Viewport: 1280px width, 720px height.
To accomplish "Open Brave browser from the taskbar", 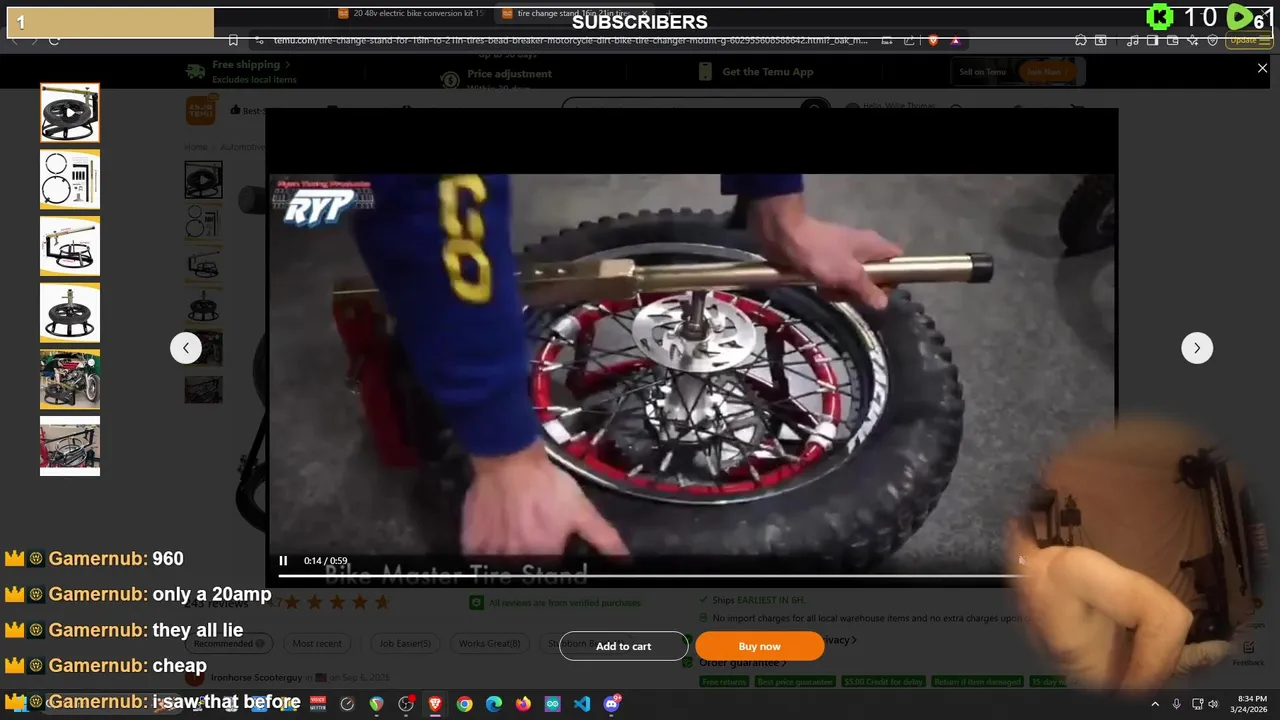I will (x=435, y=704).
